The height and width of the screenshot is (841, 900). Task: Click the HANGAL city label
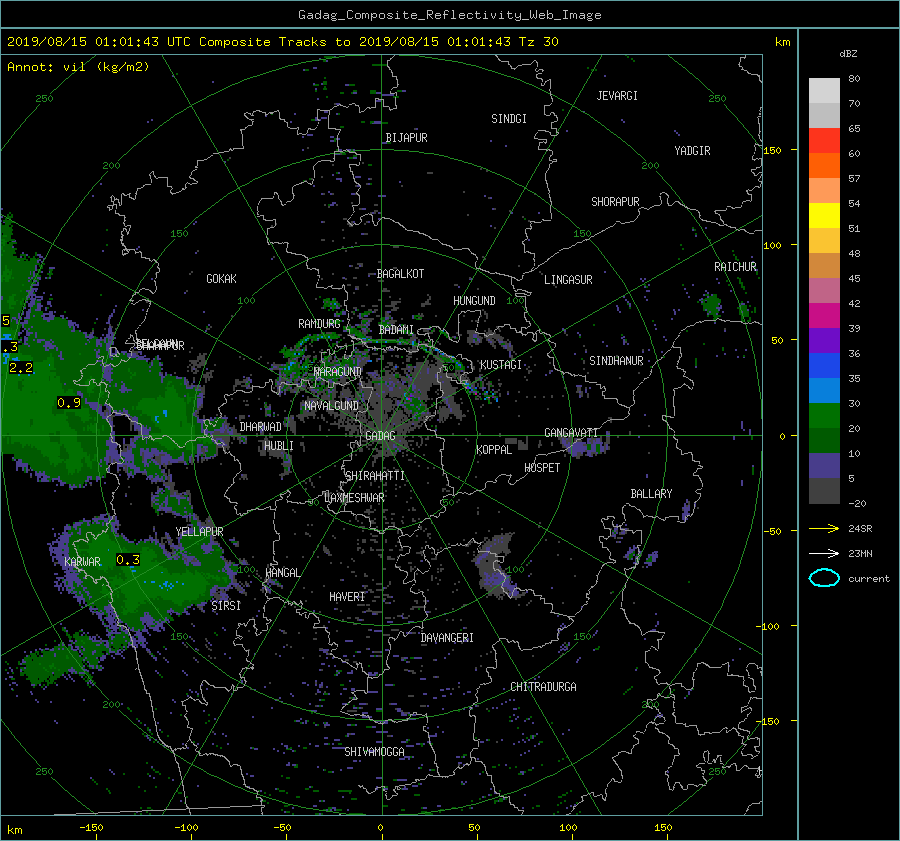point(282,573)
